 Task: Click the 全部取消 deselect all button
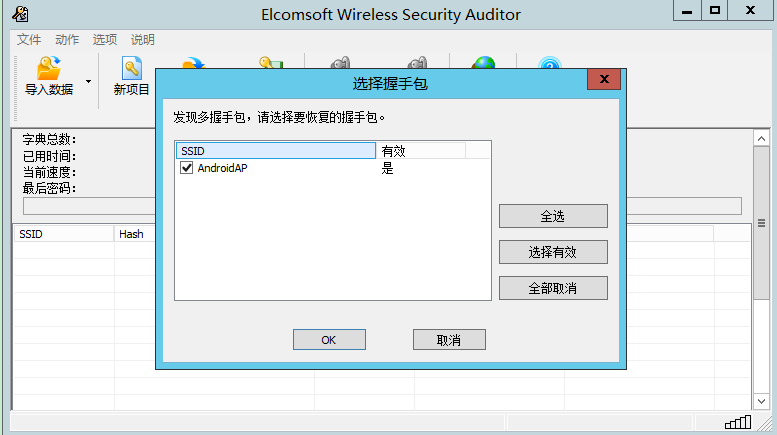pyautogui.click(x=553, y=288)
